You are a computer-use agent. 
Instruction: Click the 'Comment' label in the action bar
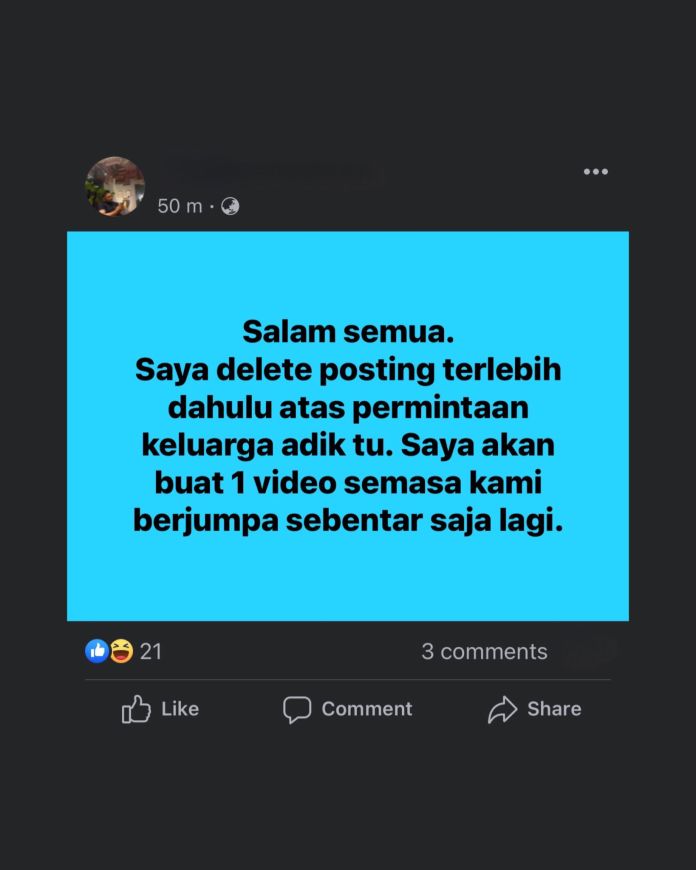coord(367,709)
